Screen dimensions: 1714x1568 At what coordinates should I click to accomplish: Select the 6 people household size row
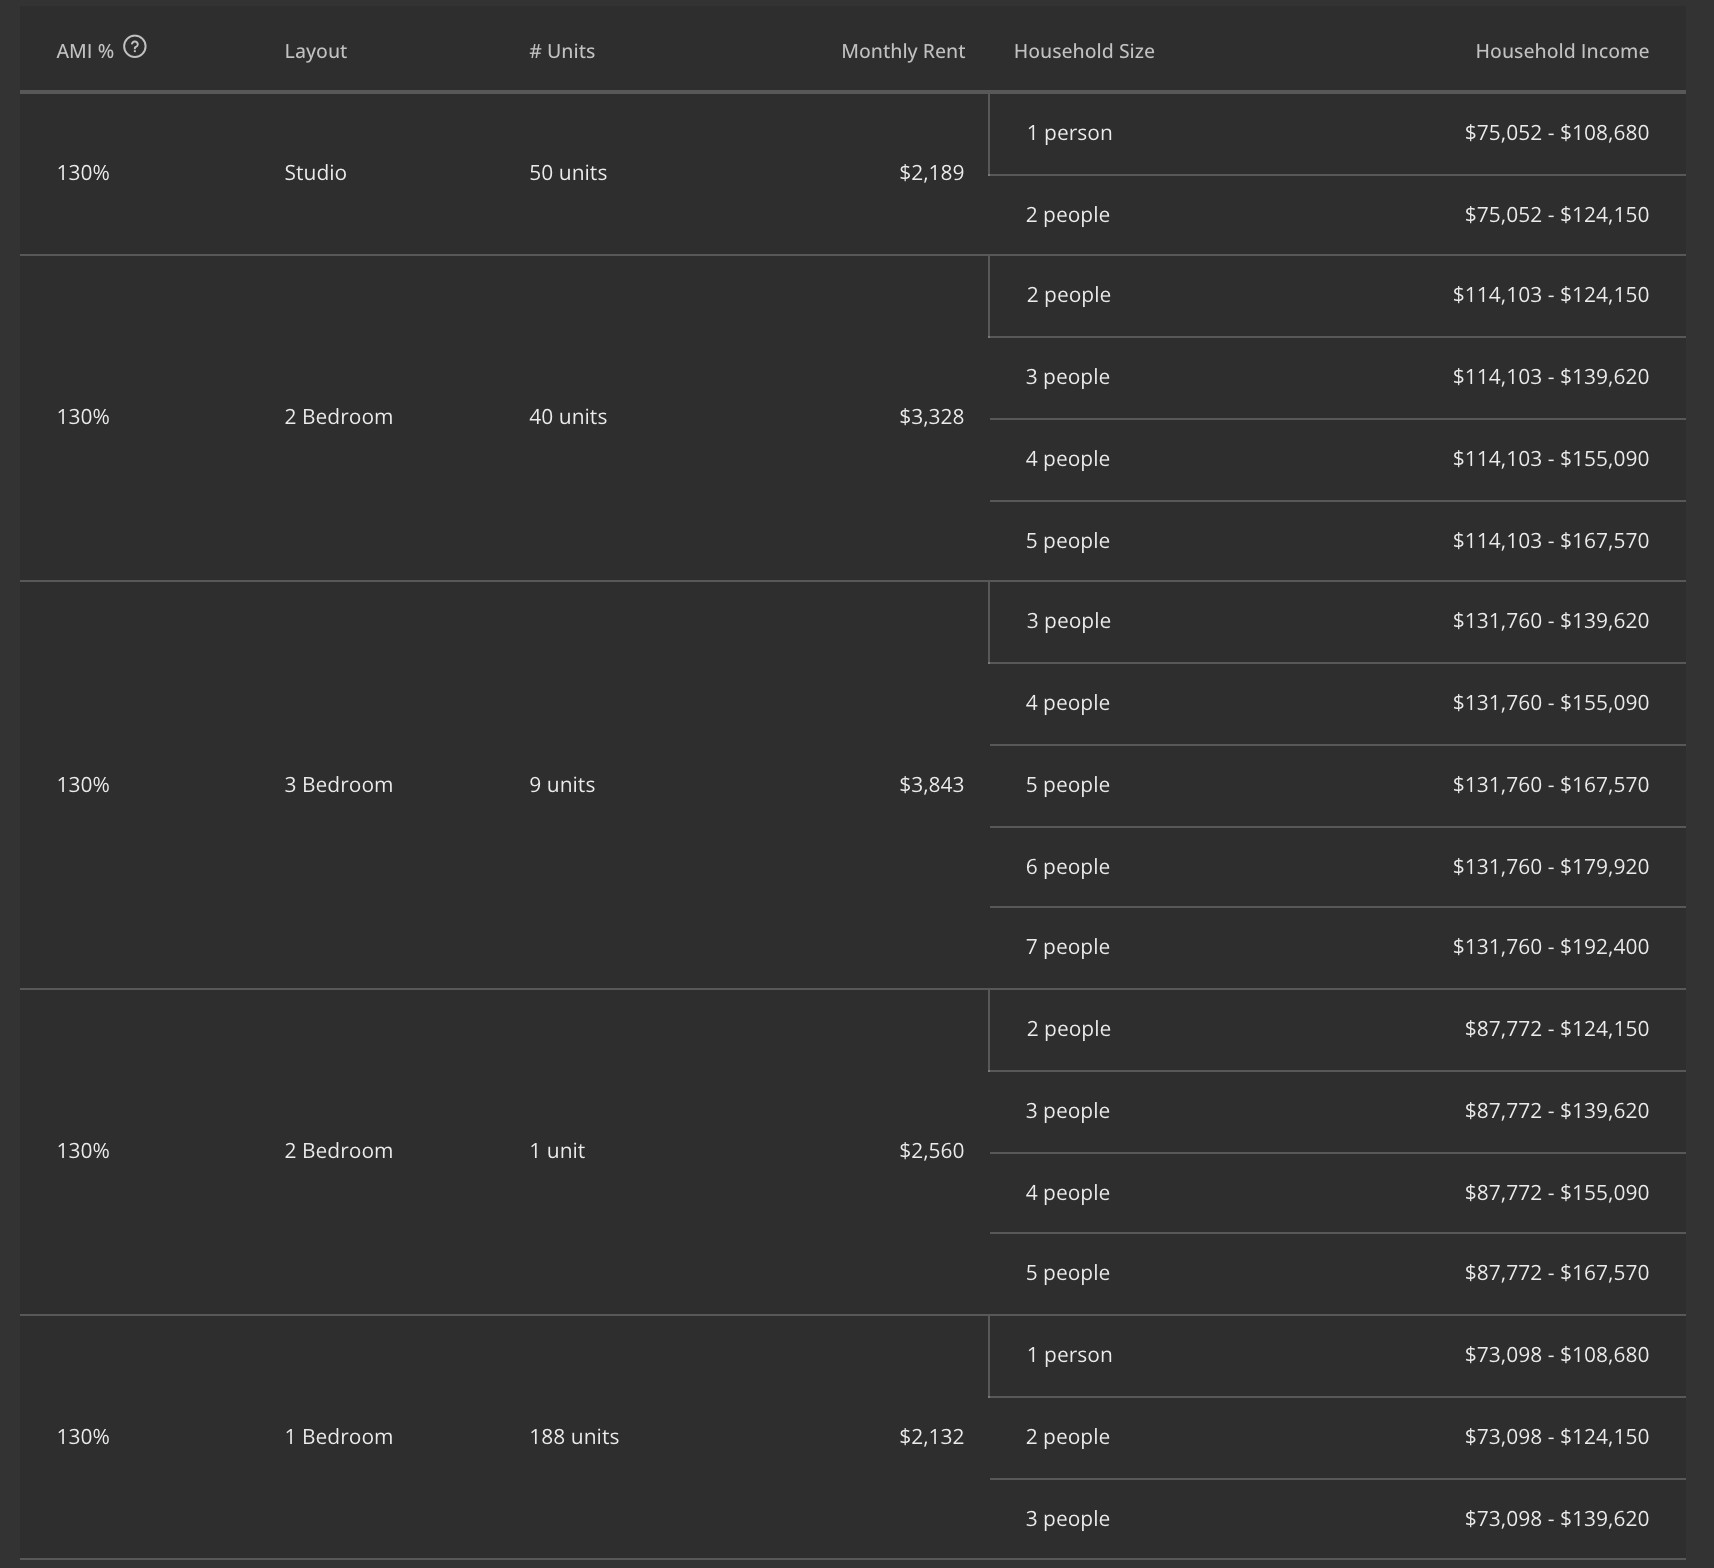tap(1067, 867)
